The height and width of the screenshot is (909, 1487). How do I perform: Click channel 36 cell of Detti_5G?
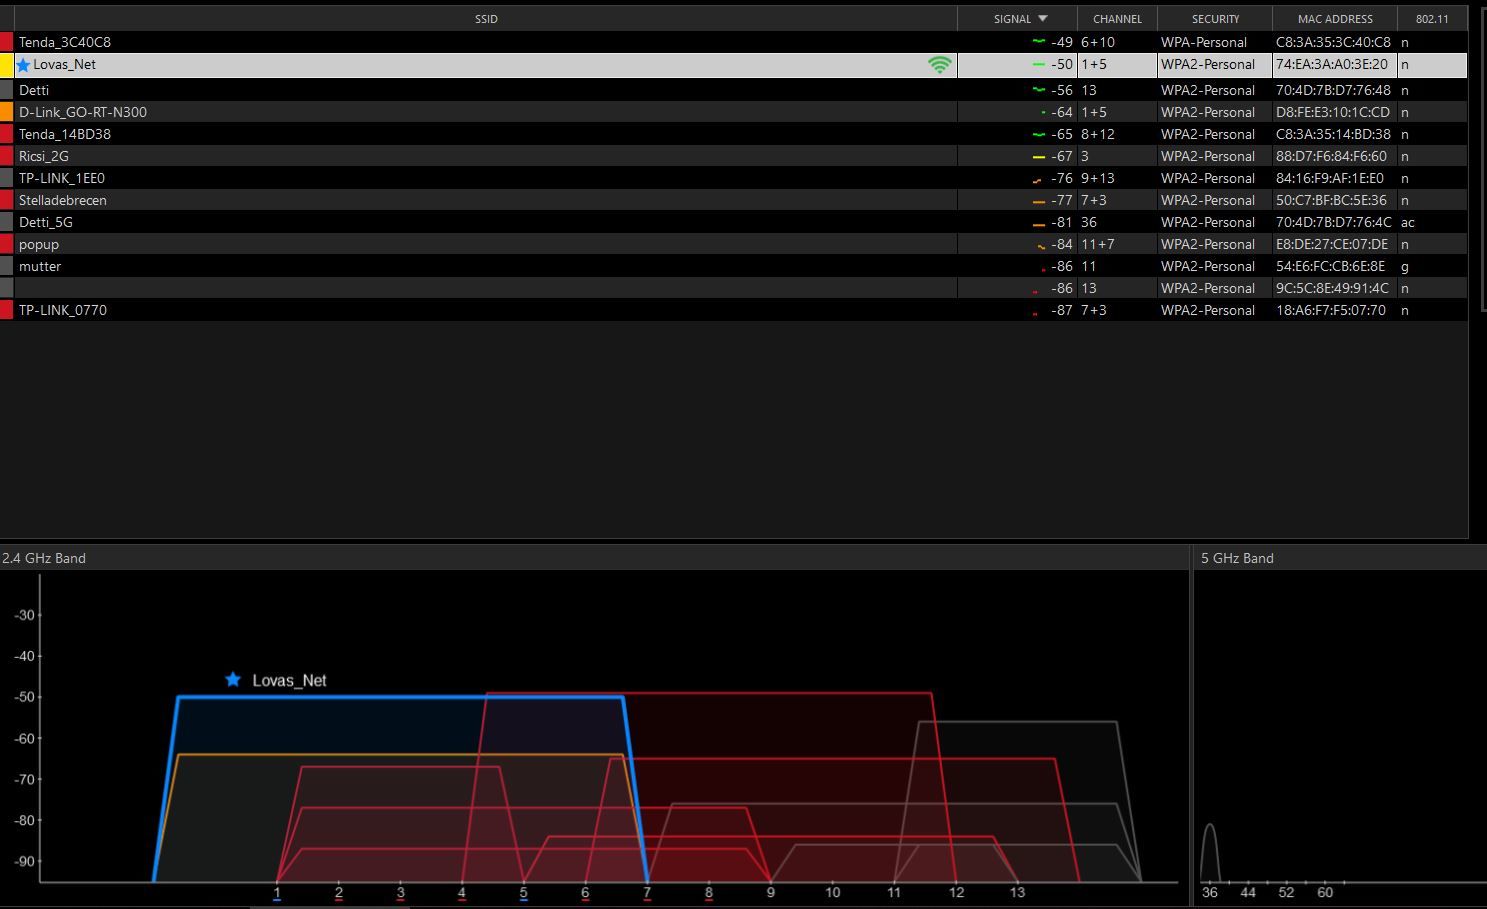(x=1089, y=222)
